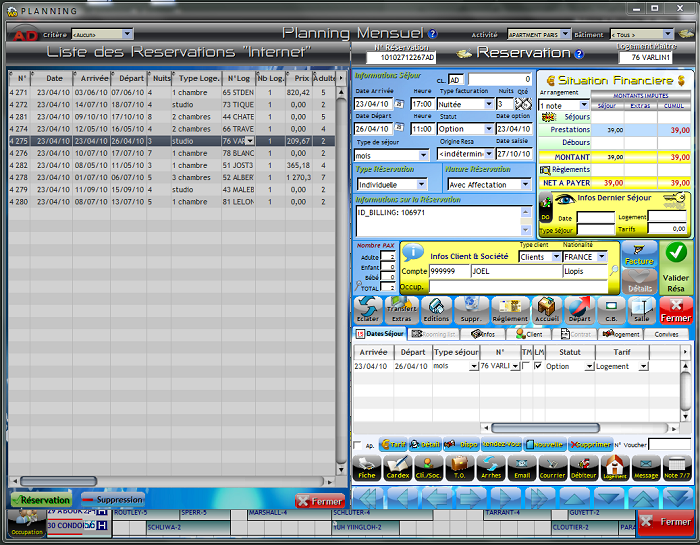
Task: Expand the Nationalité FRANCE dropdown
Action: coord(601,257)
